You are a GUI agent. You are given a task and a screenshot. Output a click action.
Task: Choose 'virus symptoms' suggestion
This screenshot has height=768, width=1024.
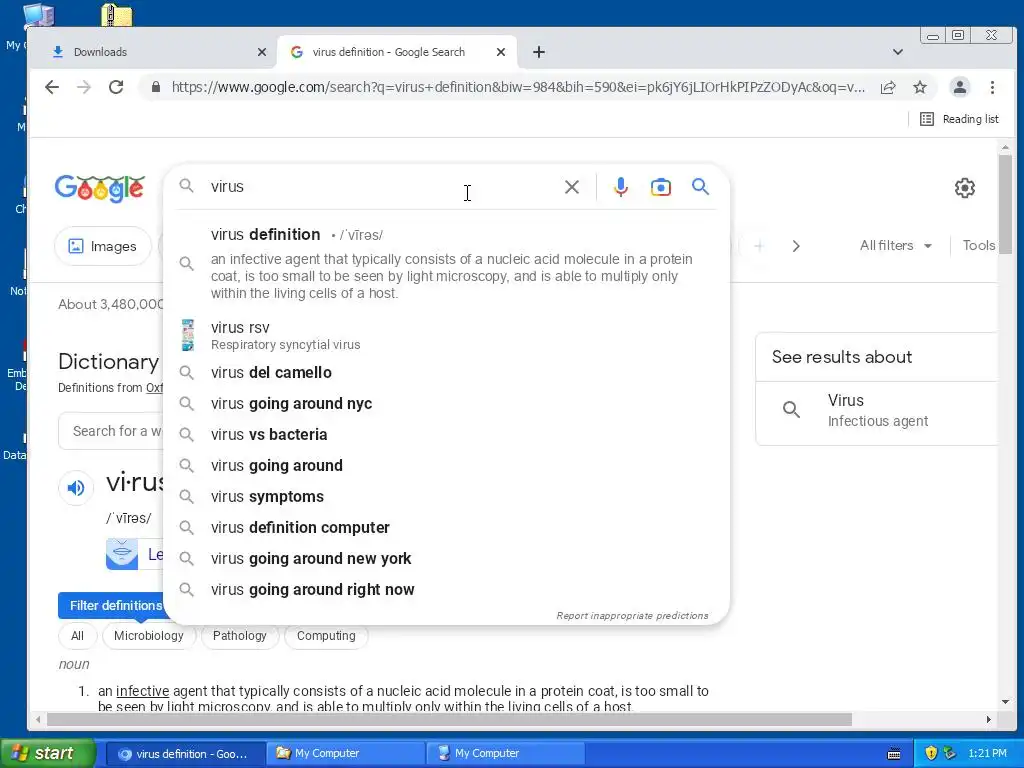coord(446,497)
